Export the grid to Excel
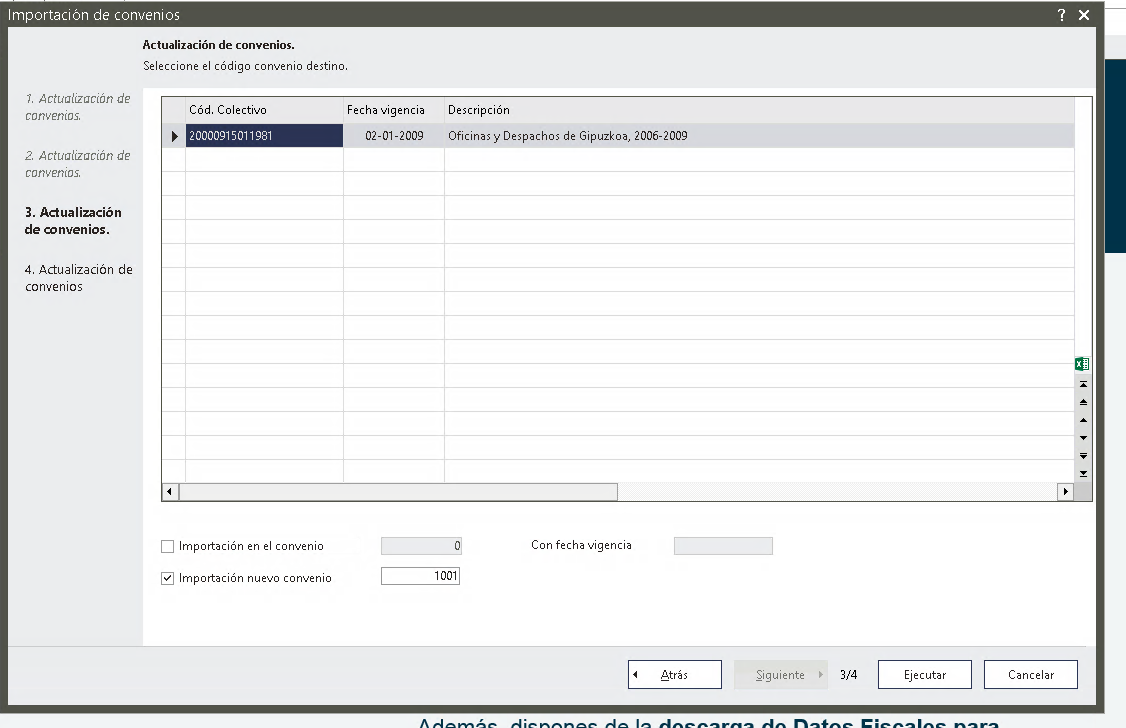The image size is (1126, 728). [x=1082, y=364]
